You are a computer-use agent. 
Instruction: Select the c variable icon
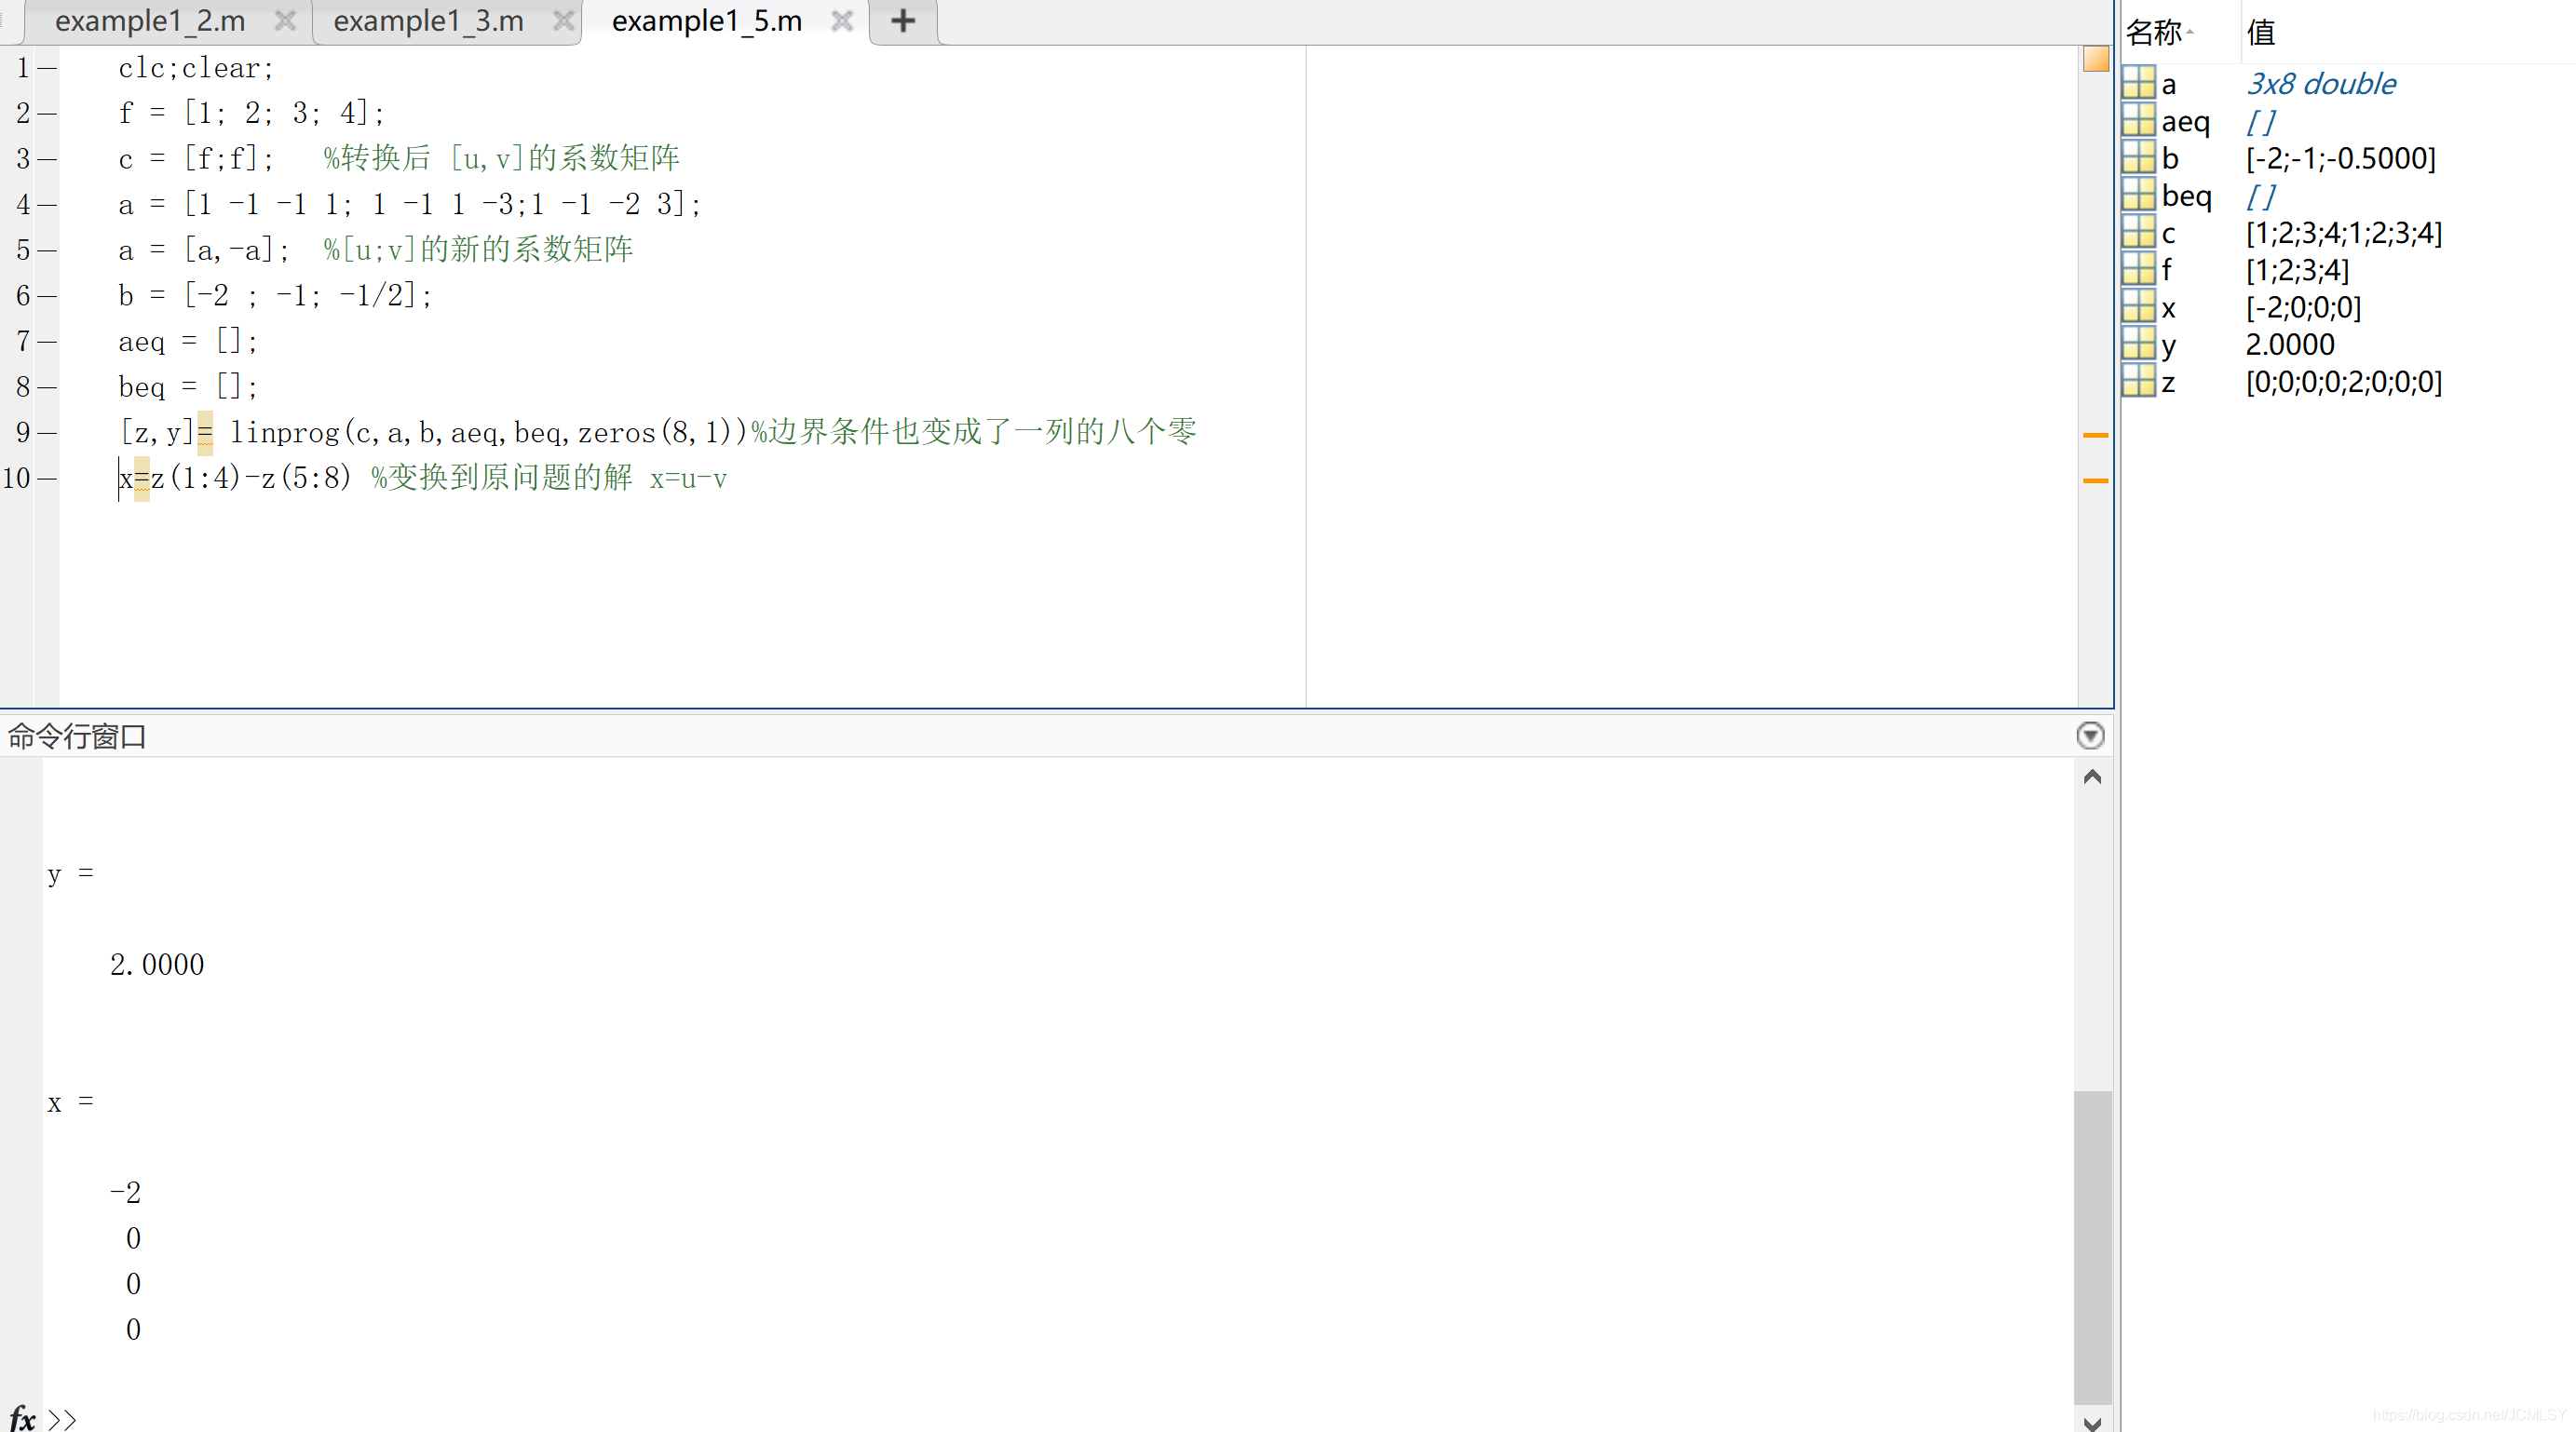[x=2138, y=232]
